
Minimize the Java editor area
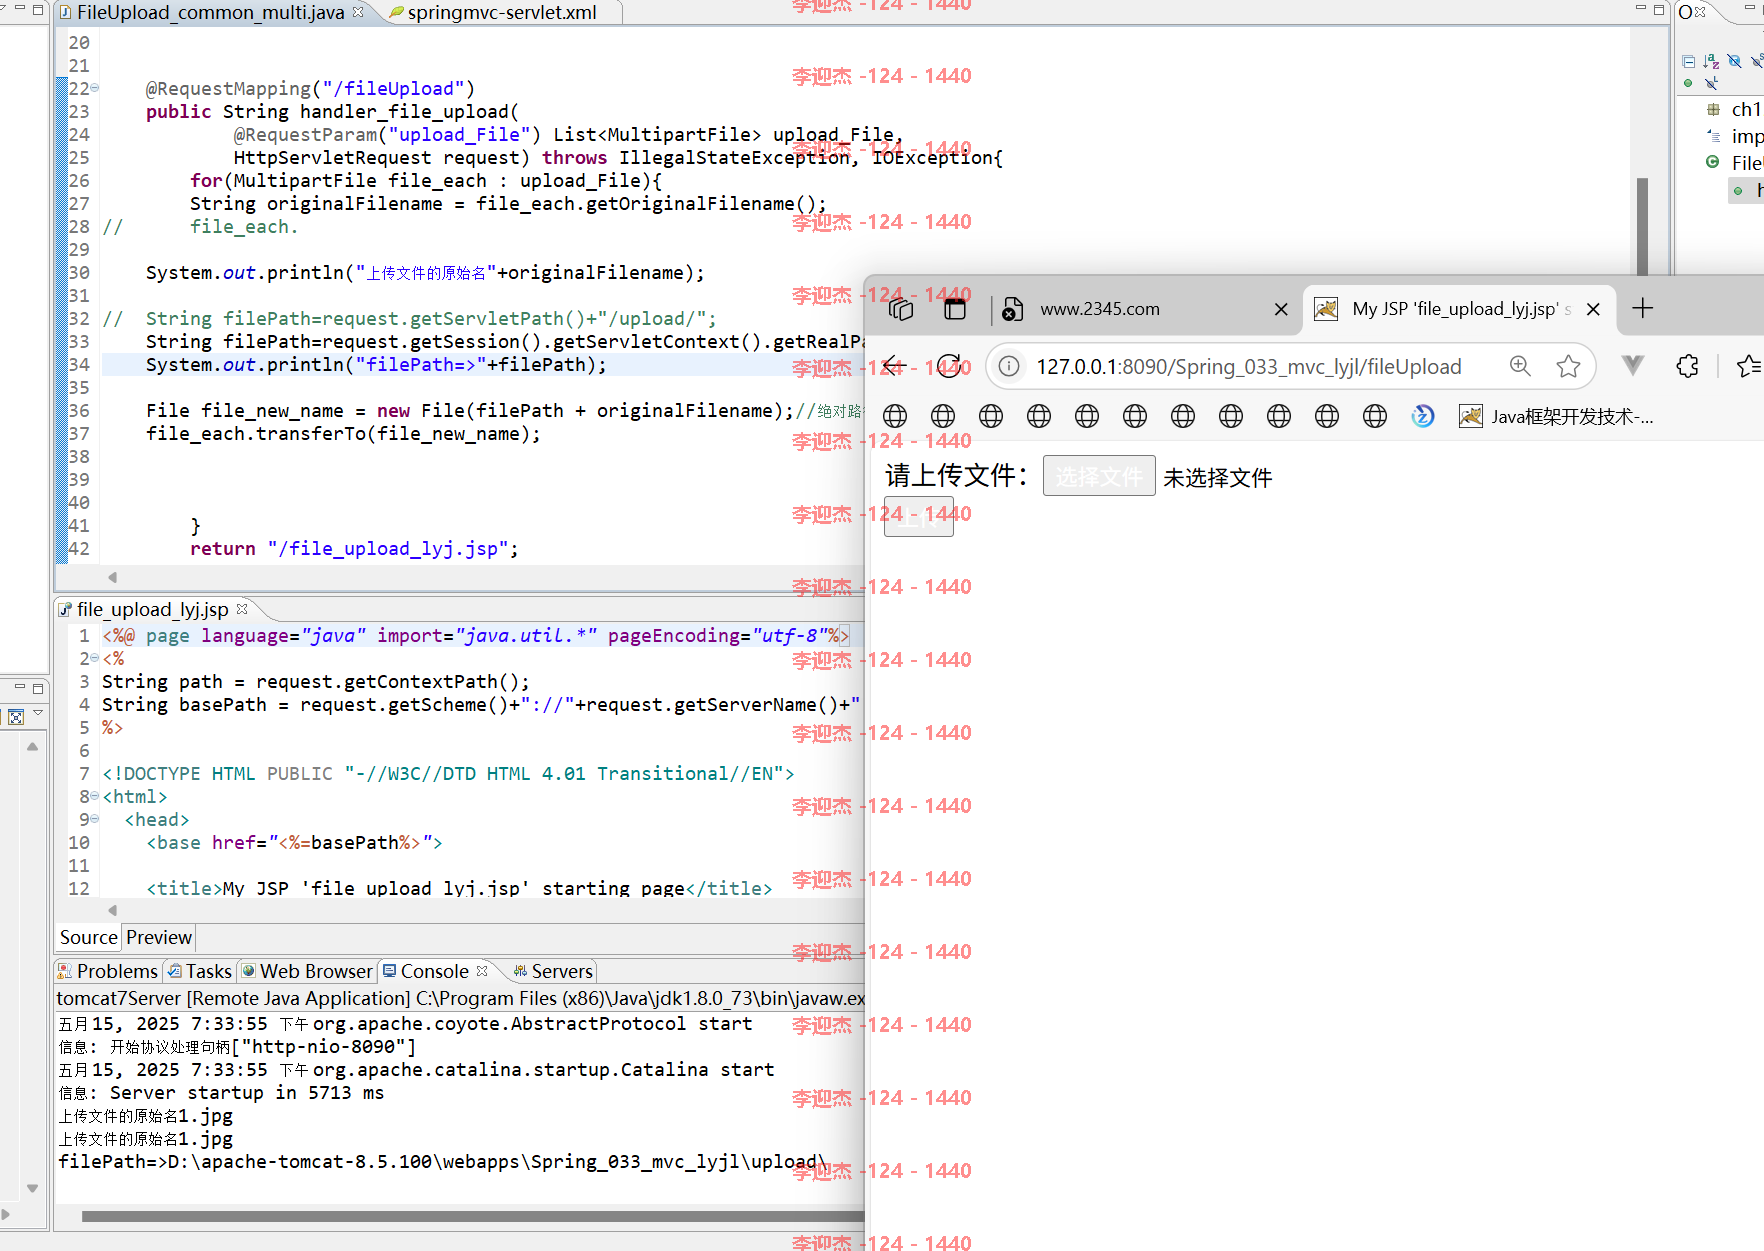(x=1641, y=9)
